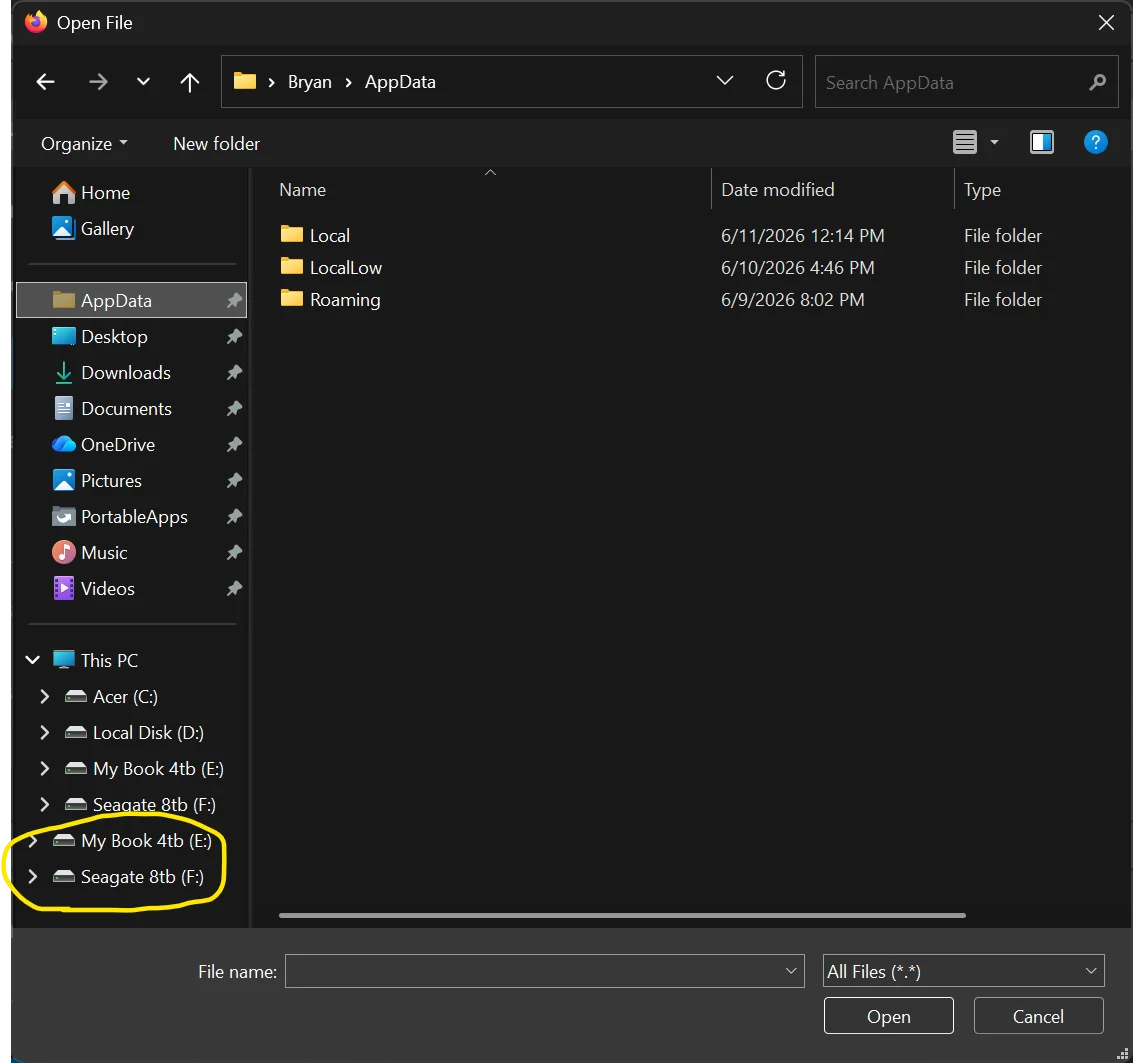The height and width of the screenshot is (1063, 1133).
Task: Click the Firefox icon in title bar
Action: coord(36,22)
